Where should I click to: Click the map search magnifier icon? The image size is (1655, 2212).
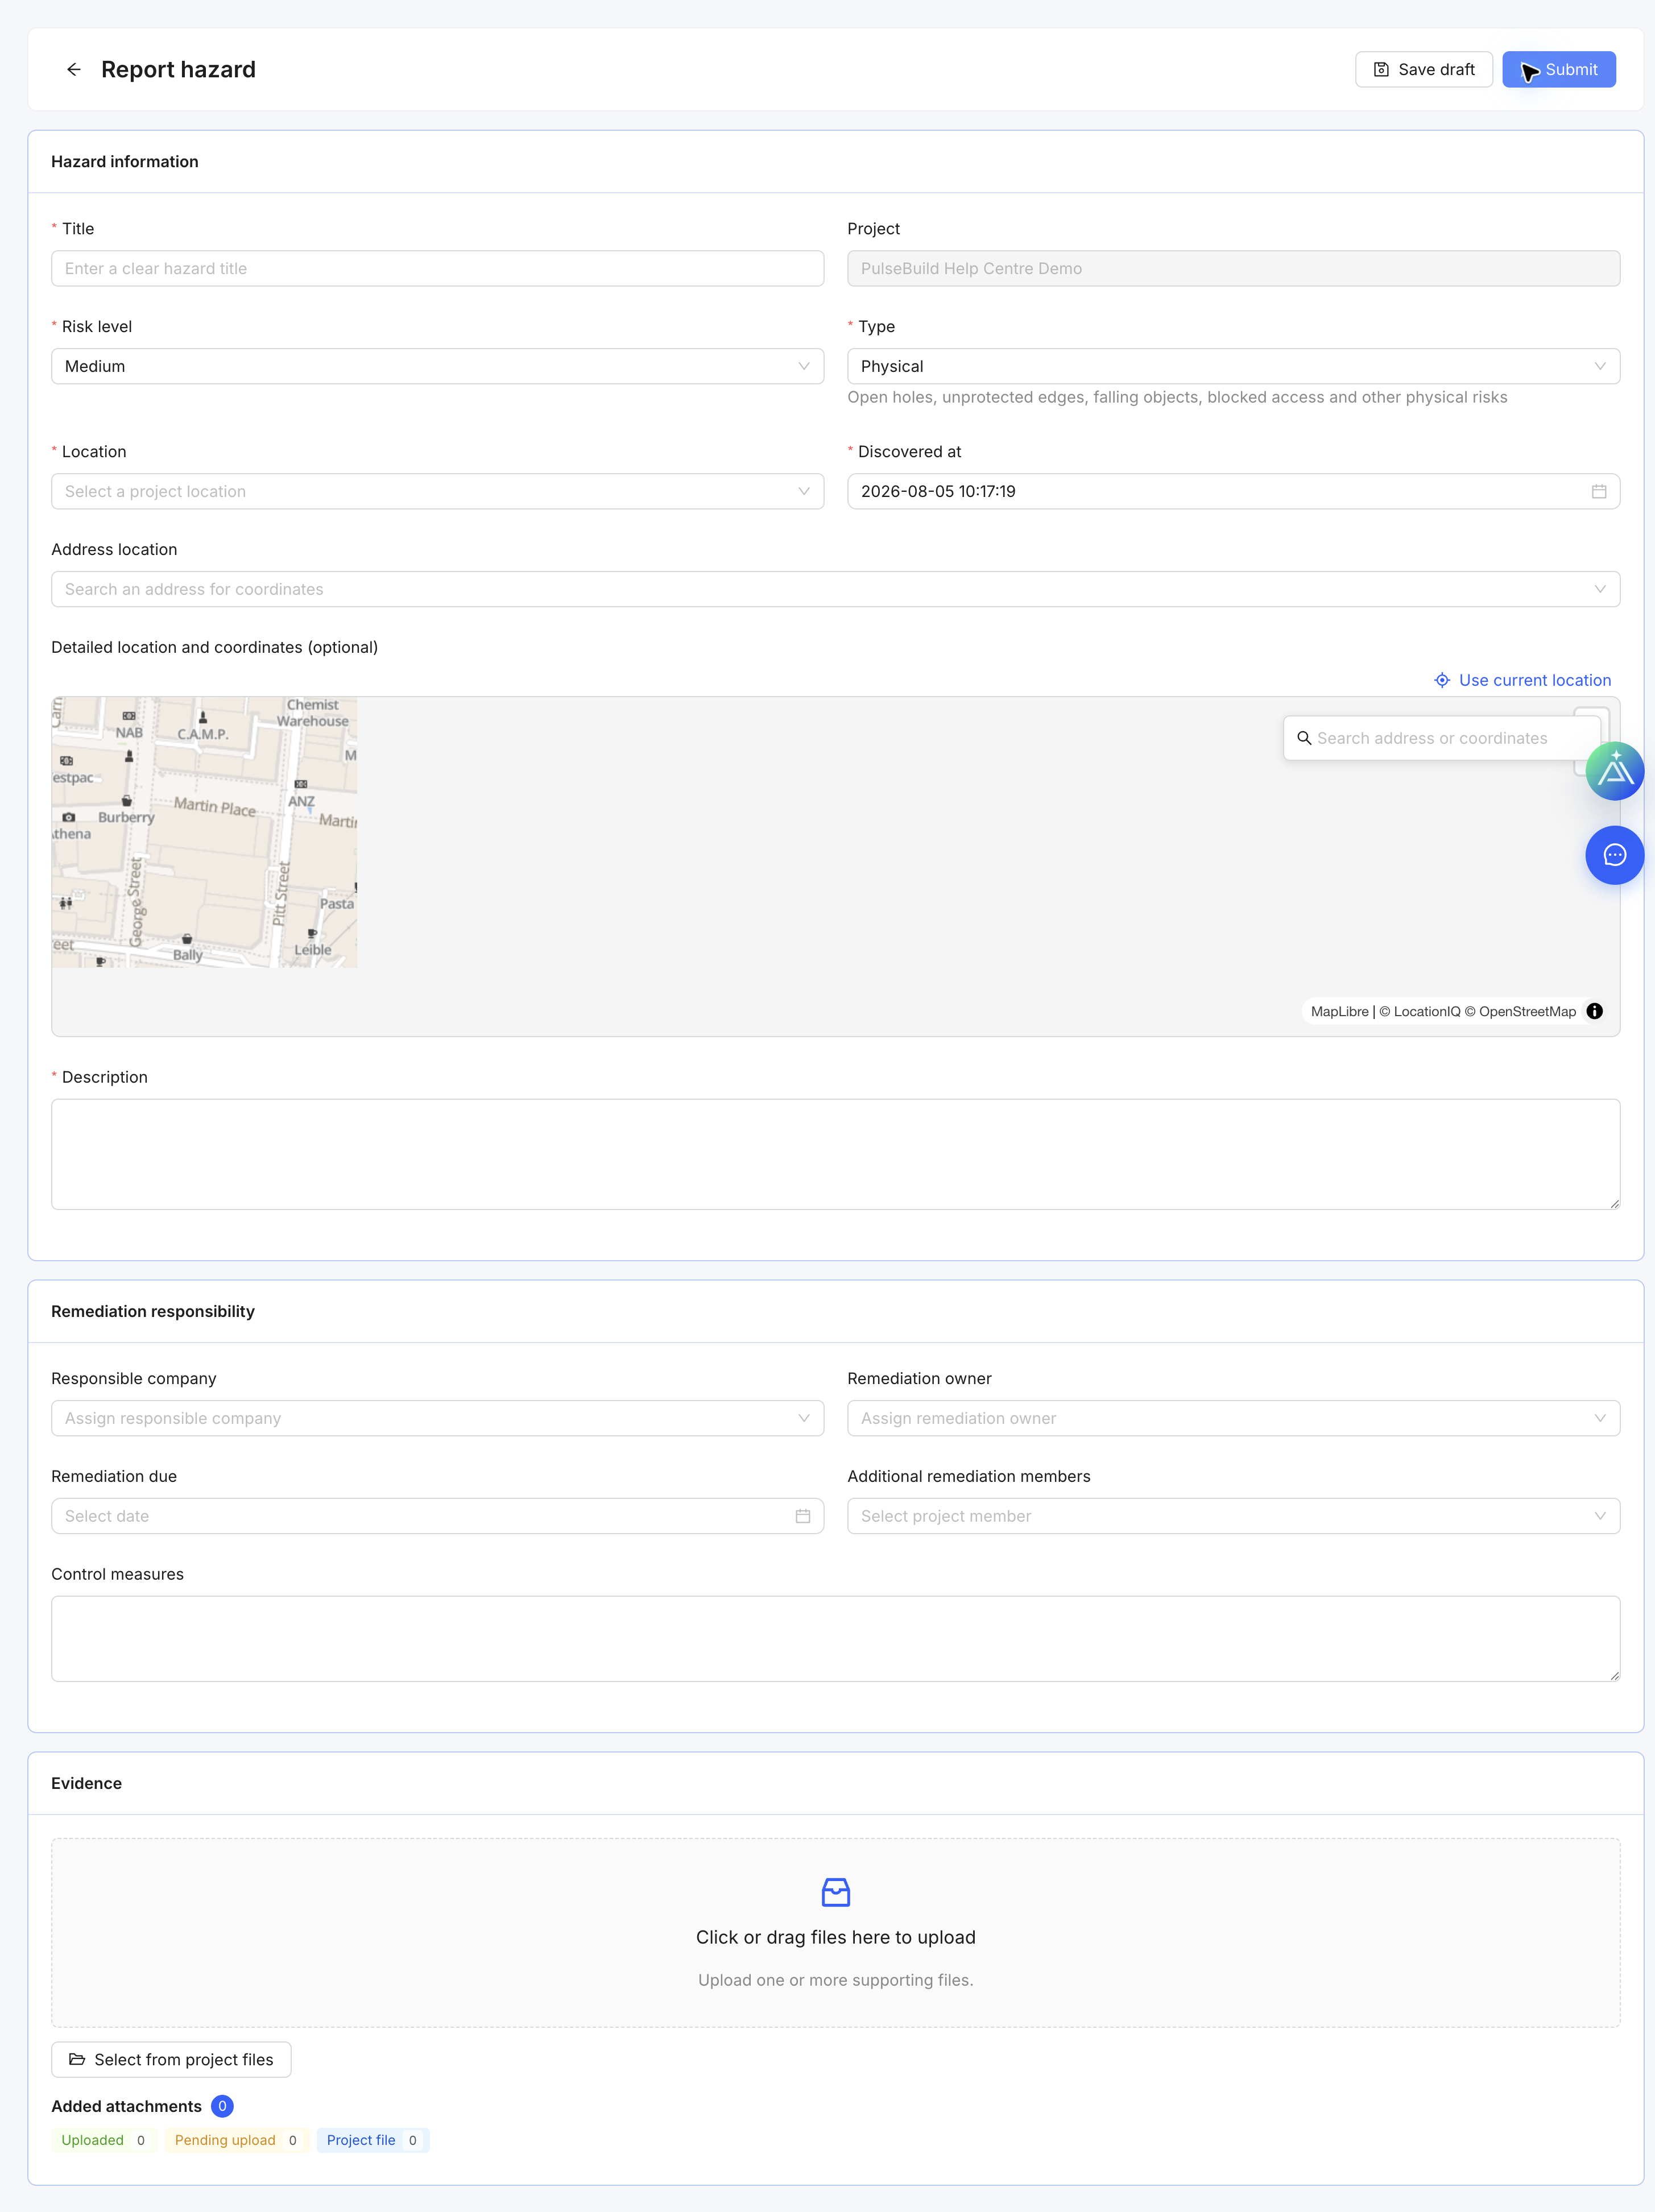(x=1304, y=738)
